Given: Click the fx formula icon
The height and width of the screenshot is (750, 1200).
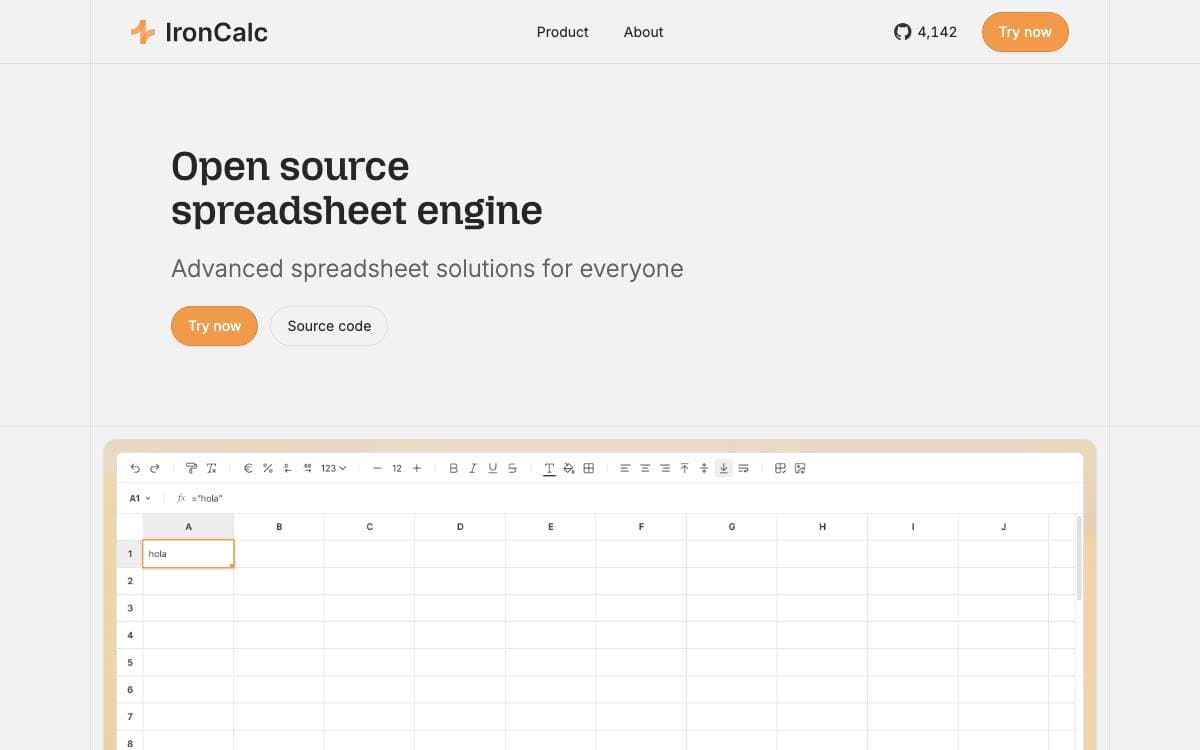Looking at the screenshot, I should [181, 498].
